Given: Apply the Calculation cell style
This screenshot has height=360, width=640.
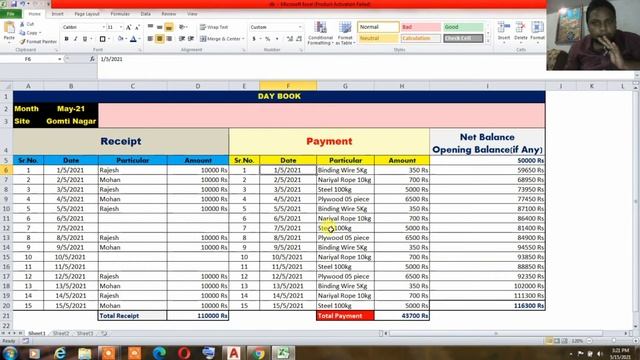Looking at the screenshot, I should coord(421,38).
